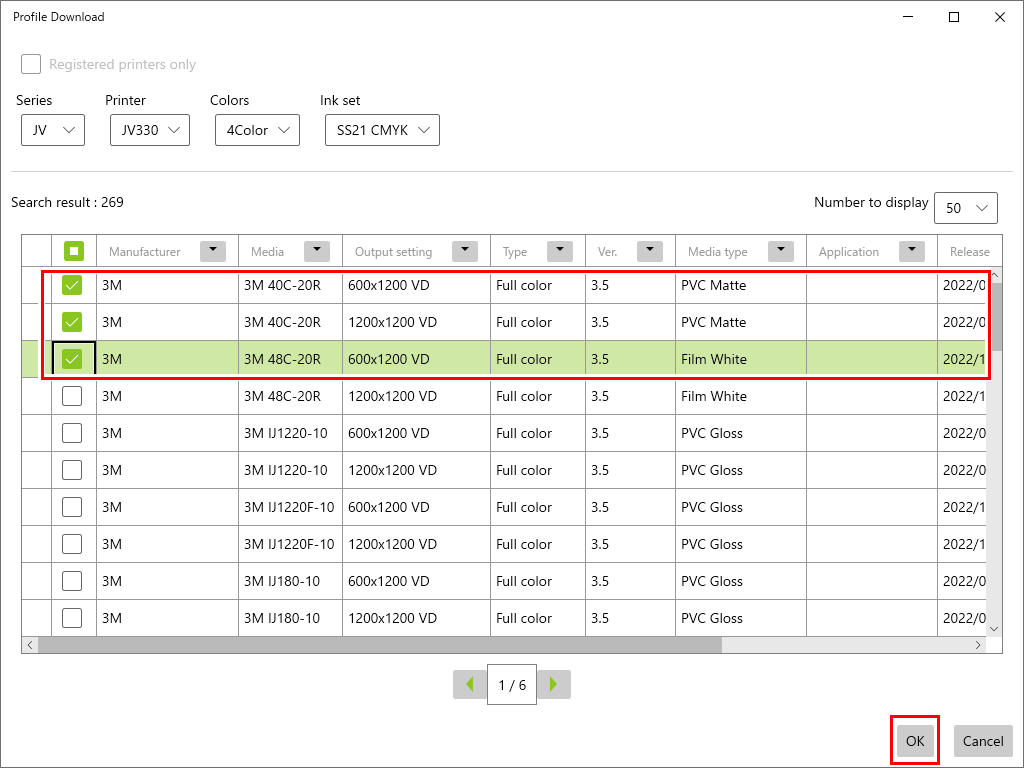Click the green previous page arrow
Image resolution: width=1024 pixels, height=768 pixels.
click(x=469, y=684)
